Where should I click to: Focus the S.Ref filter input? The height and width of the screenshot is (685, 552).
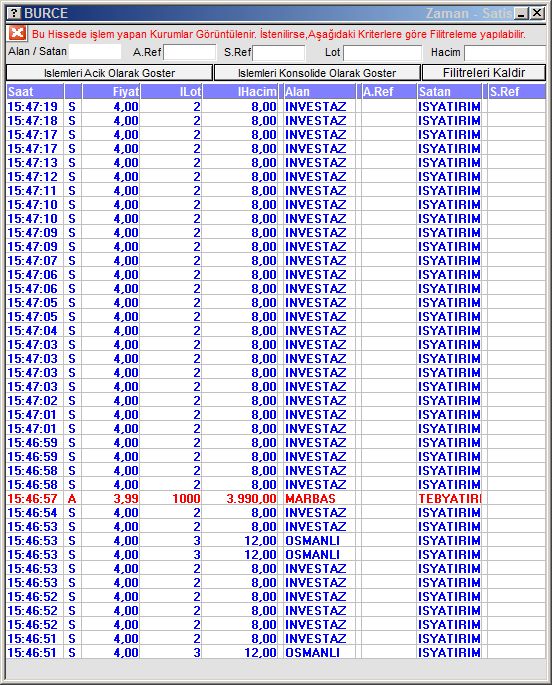[279, 52]
